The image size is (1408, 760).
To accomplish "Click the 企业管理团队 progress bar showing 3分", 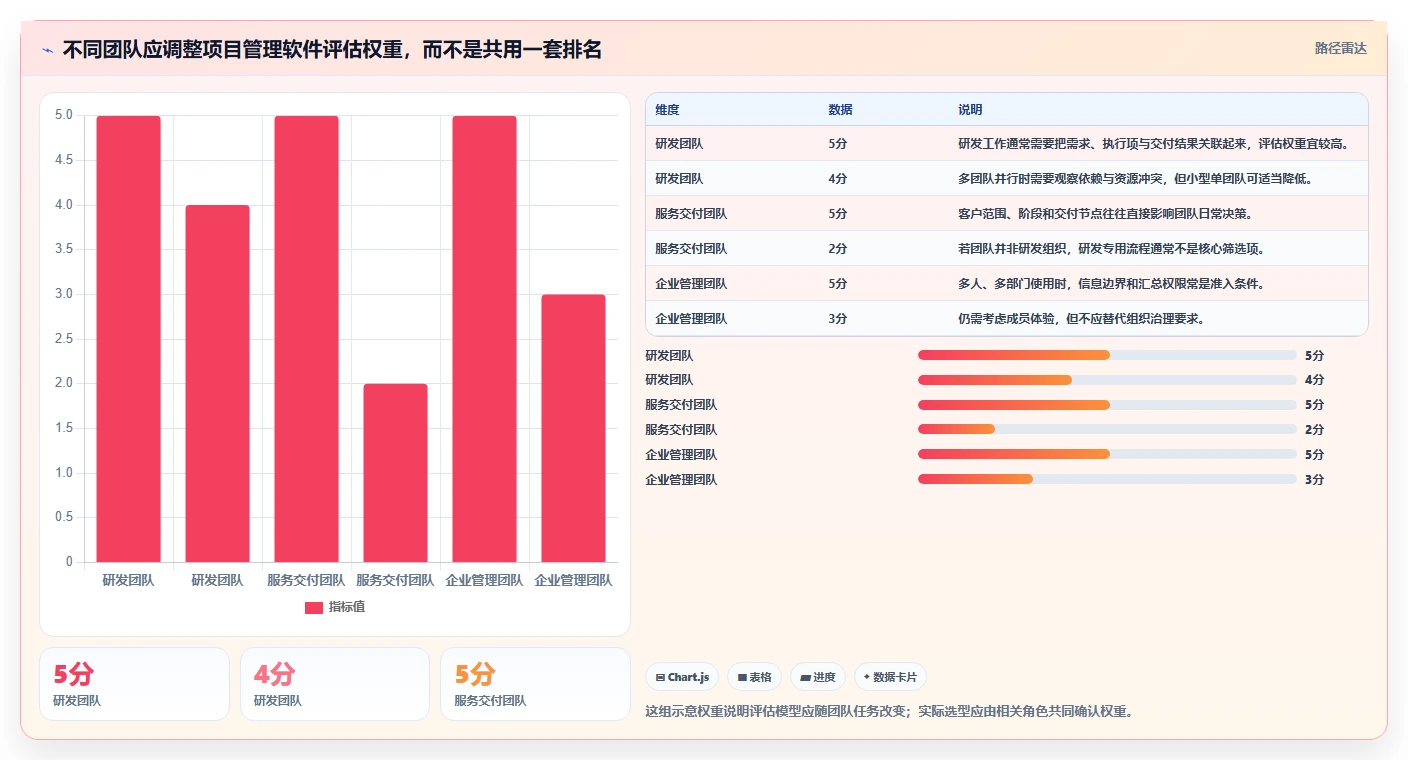I will [x=1107, y=480].
